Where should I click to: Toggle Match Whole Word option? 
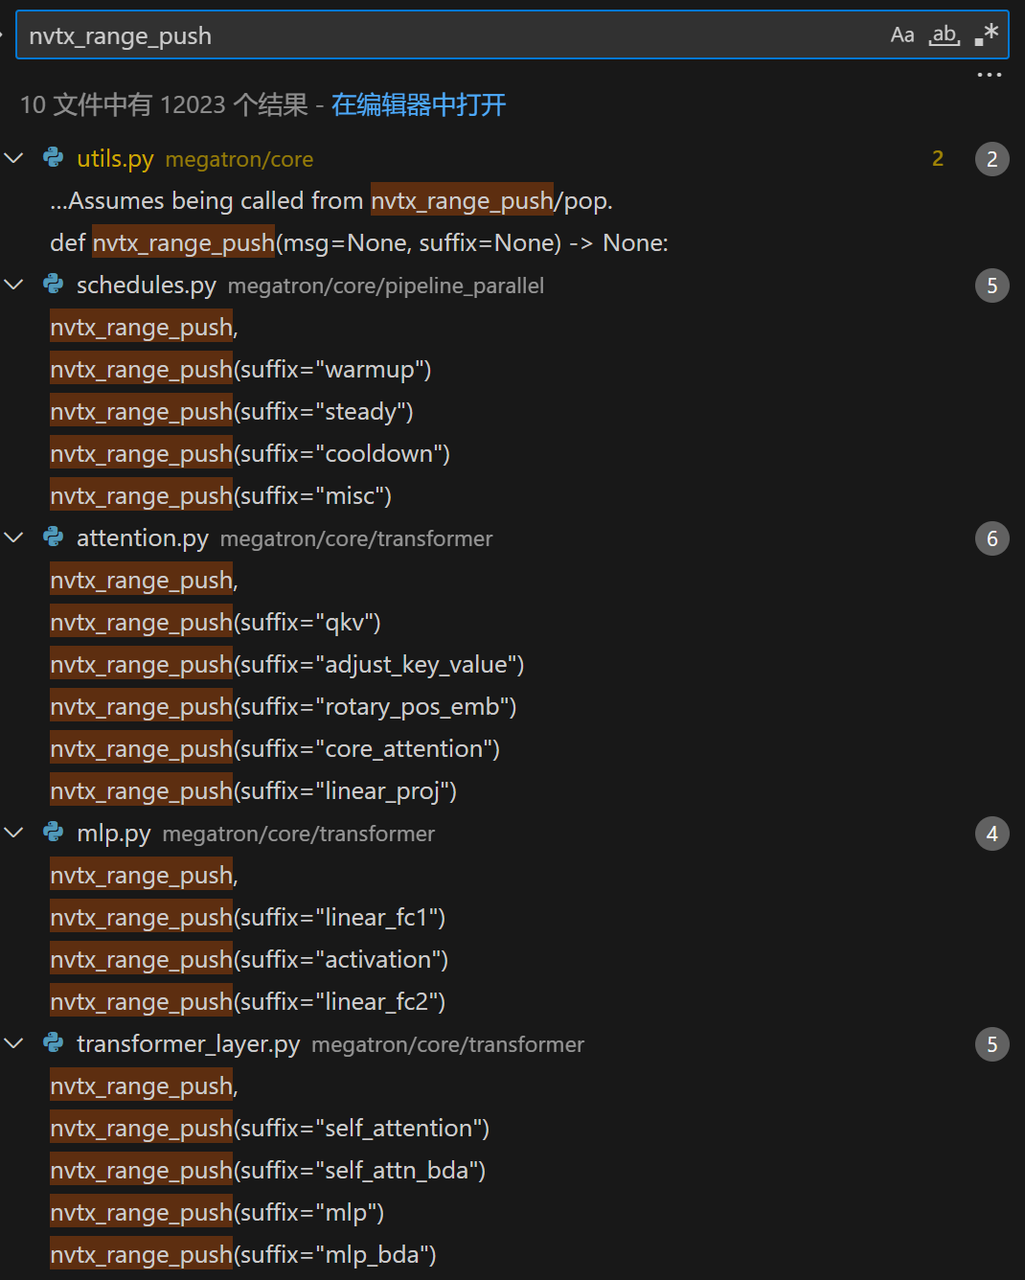[x=944, y=36]
